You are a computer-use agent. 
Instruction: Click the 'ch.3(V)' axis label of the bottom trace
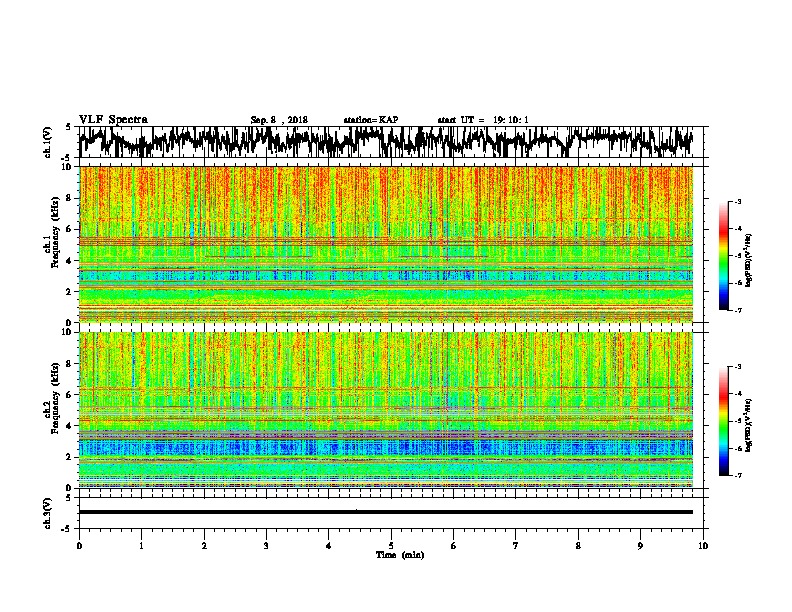click(48, 513)
